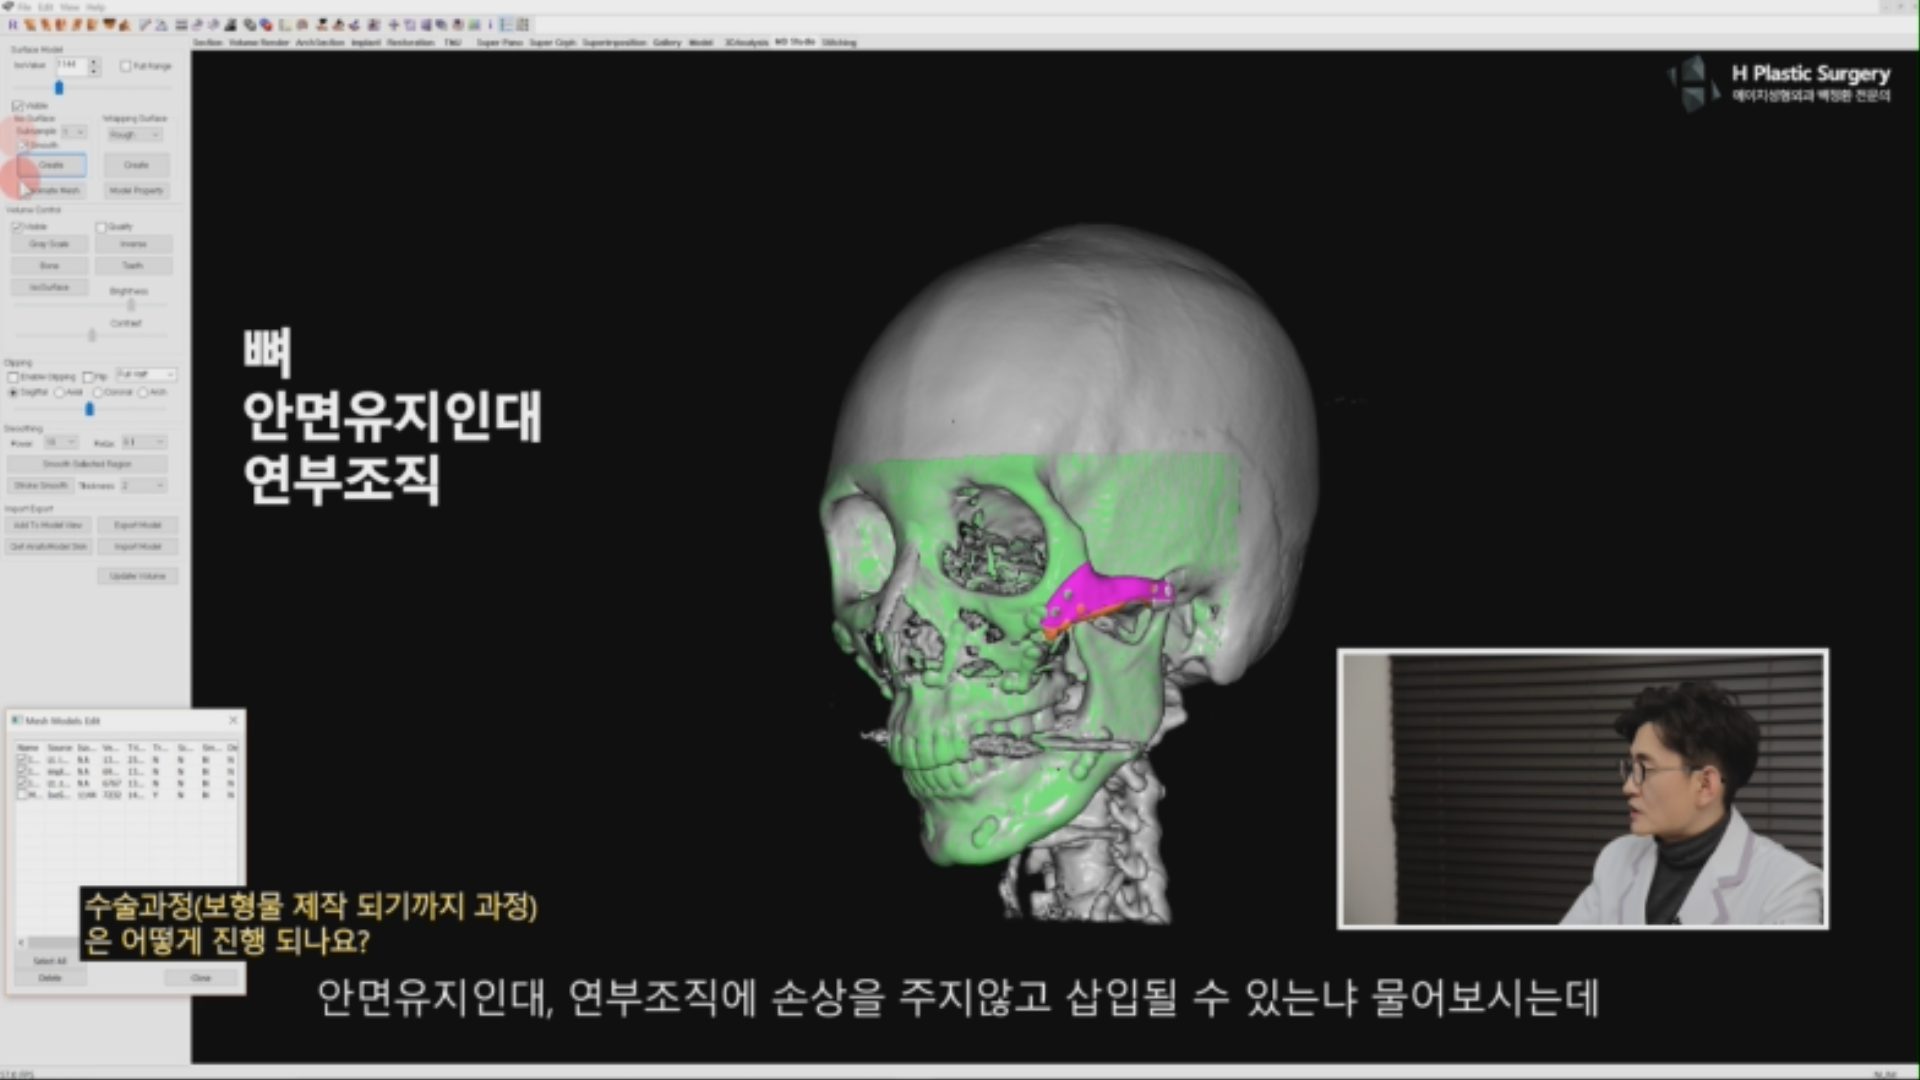Screen dimensions: 1920x1080
Task: Click the Export Model button
Action: pos(137,525)
